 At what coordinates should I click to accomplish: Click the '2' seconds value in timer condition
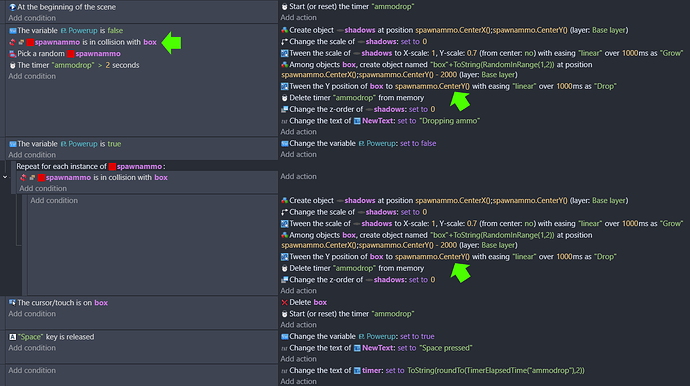(107, 65)
